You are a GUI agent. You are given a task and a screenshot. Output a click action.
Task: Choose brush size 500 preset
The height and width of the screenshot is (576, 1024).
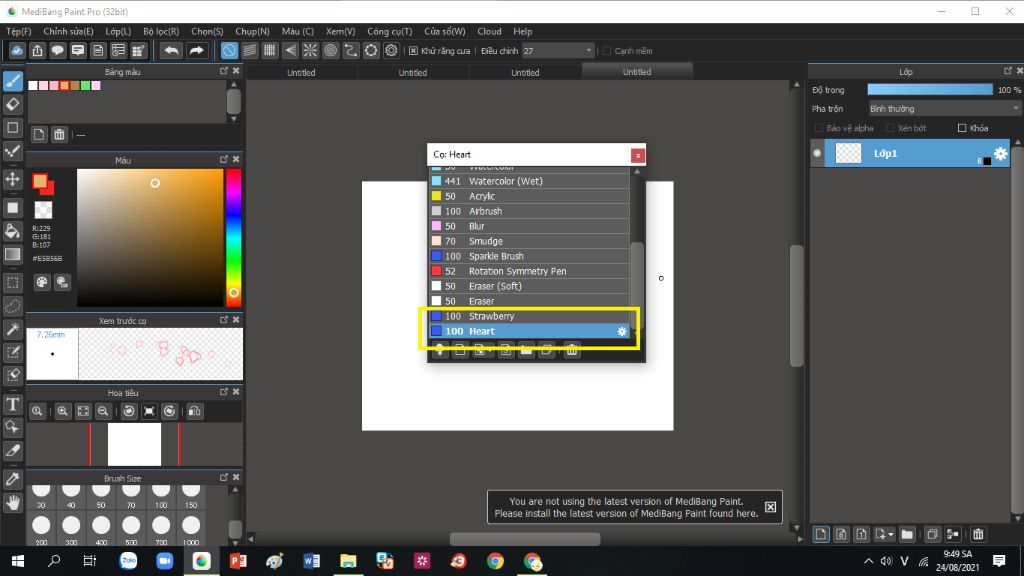pos(131,530)
